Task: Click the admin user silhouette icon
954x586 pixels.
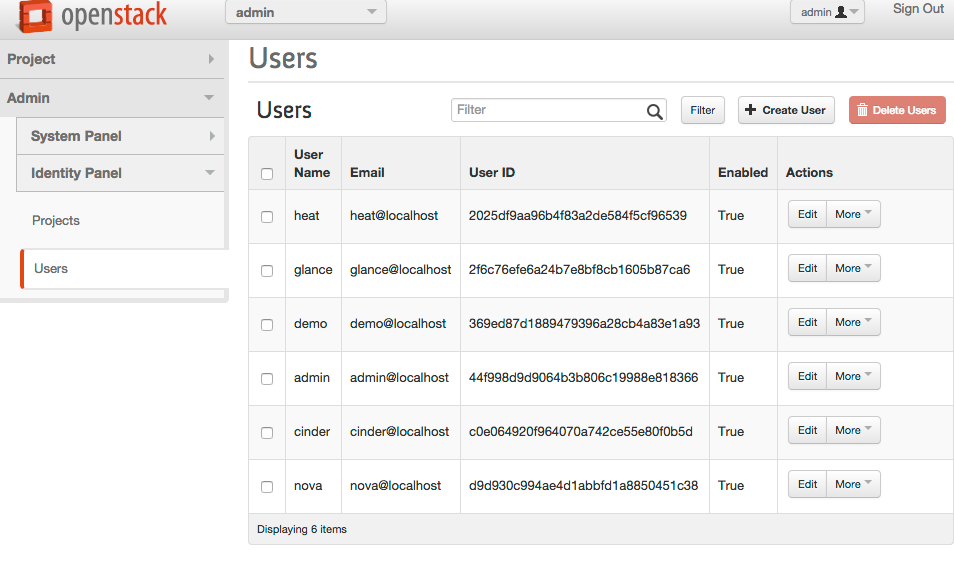Action: point(841,12)
